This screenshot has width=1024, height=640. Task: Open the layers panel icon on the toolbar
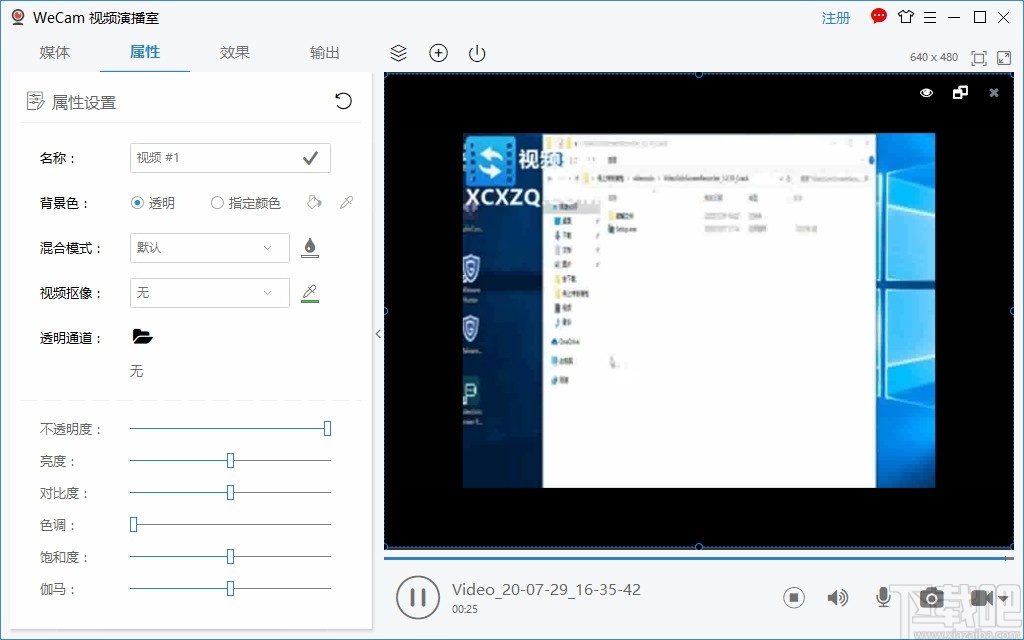(398, 53)
